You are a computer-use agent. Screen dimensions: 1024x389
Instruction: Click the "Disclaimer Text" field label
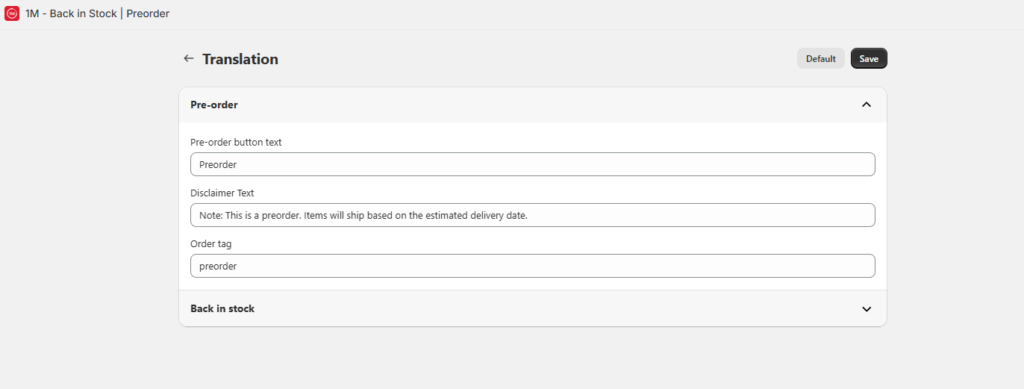tap(222, 193)
